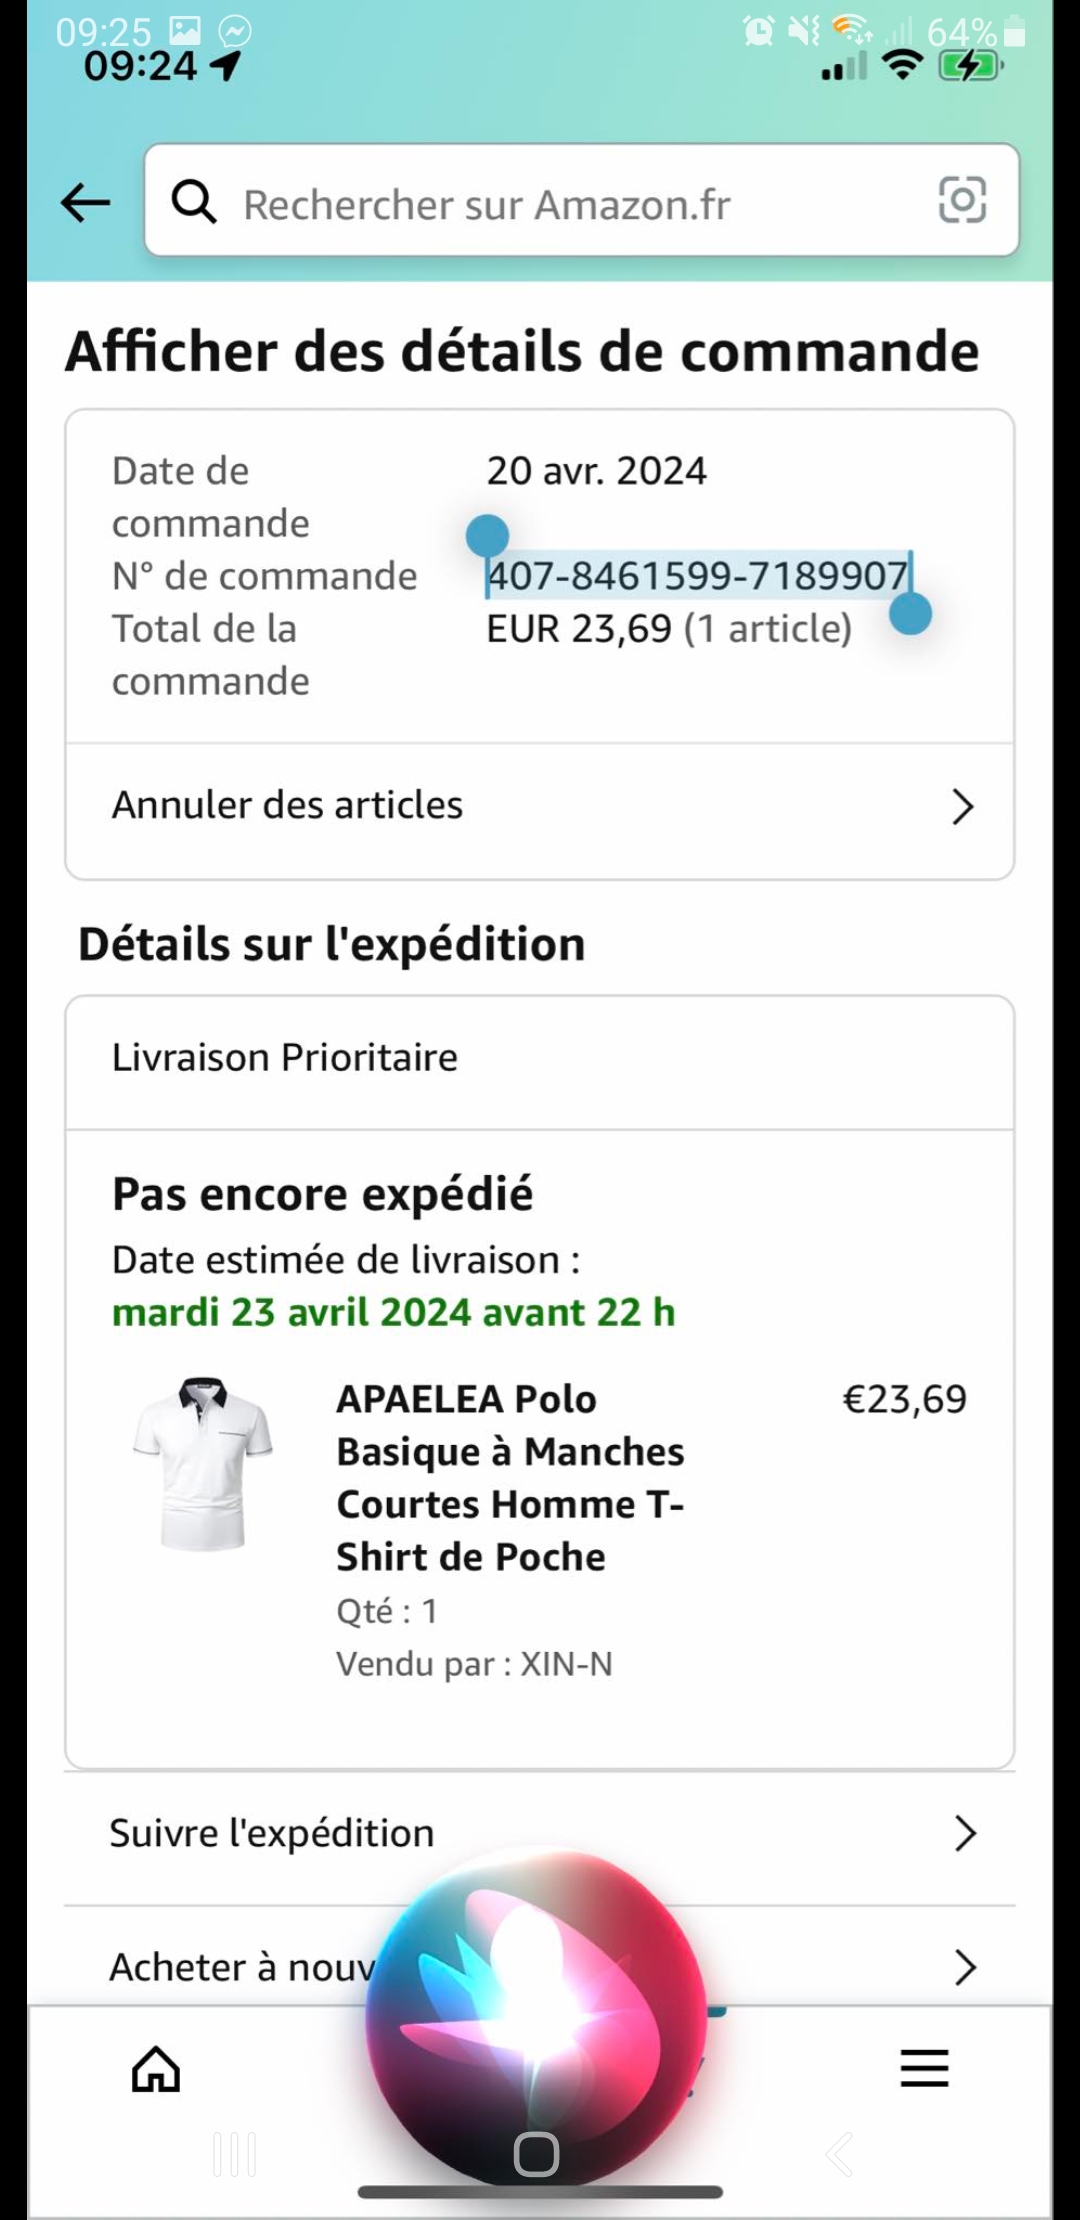Image resolution: width=1080 pixels, height=2220 pixels.
Task: Tap Android recent apps button
Action: point(235,2154)
